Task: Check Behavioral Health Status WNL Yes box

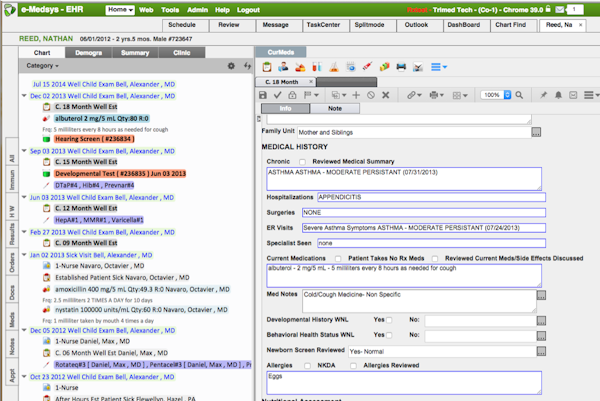Action: [x=389, y=335]
